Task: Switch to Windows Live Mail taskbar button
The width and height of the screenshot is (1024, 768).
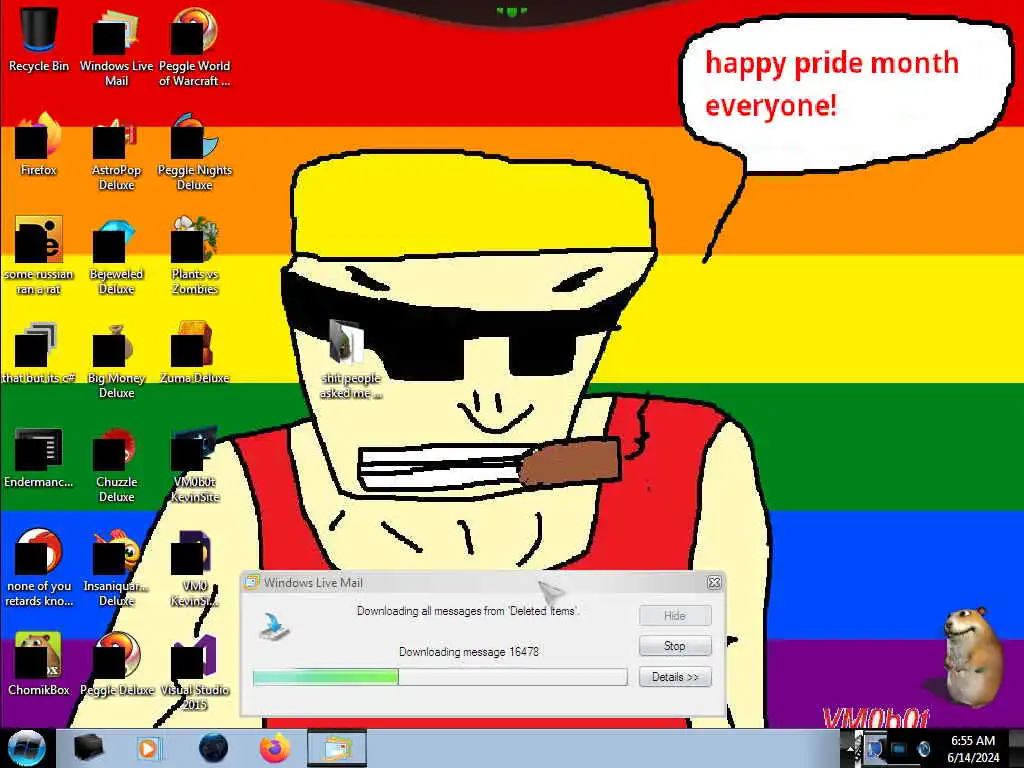Action: tap(336, 748)
